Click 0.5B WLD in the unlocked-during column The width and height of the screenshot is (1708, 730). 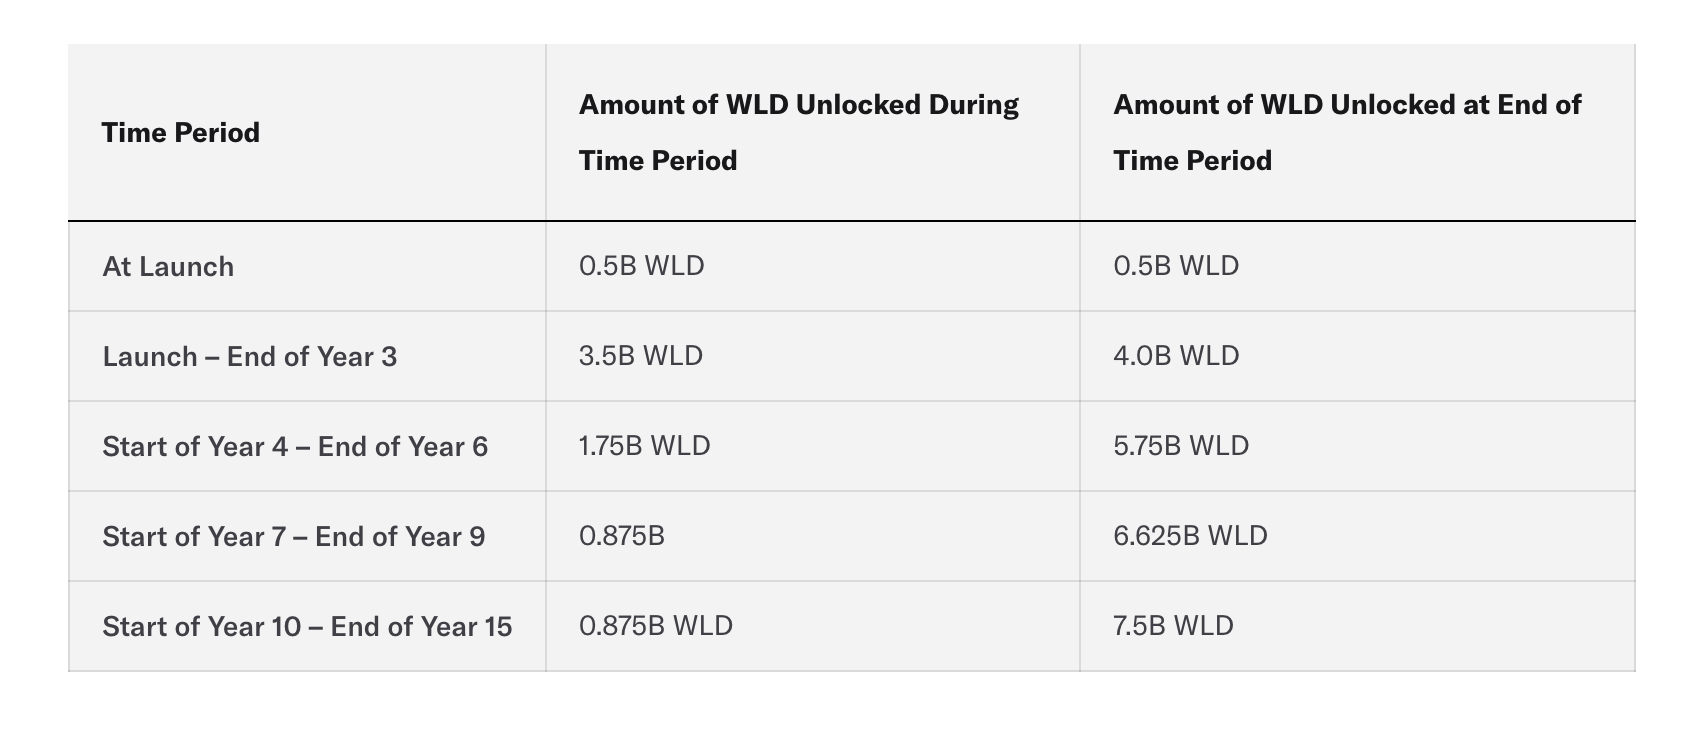641,266
